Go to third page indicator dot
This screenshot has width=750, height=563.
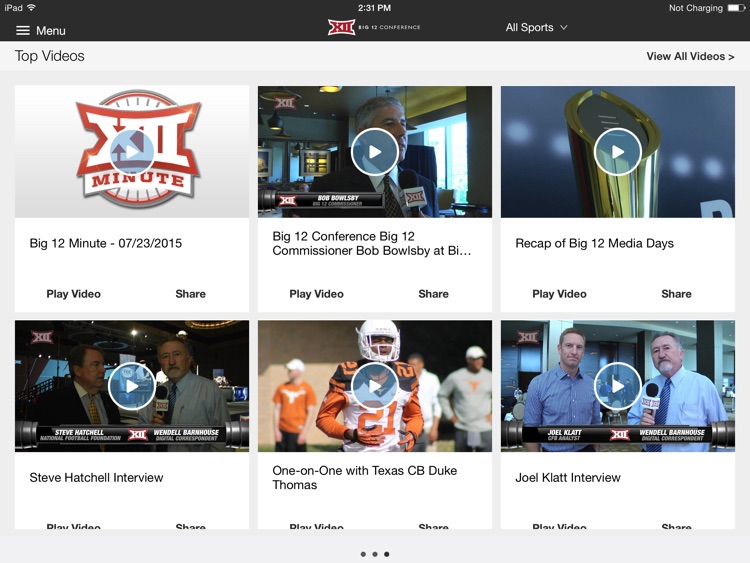[386, 554]
